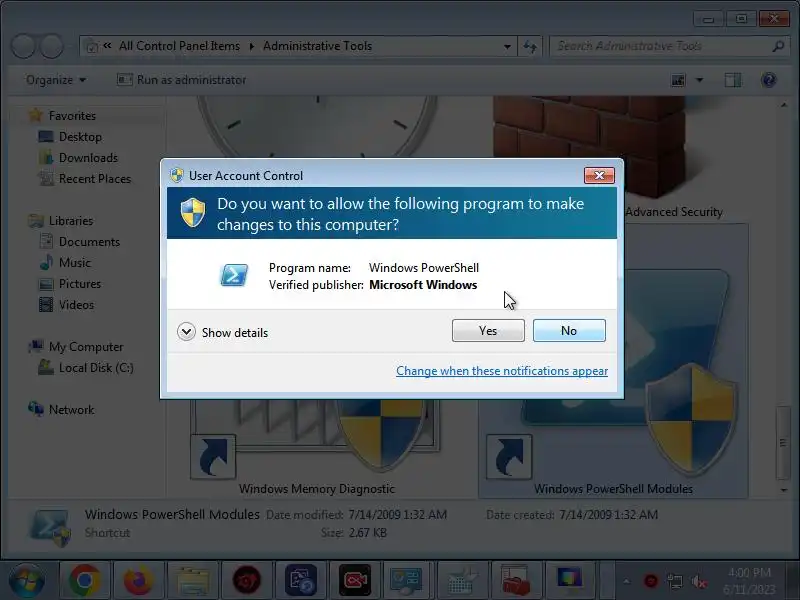This screenshot has height=600, width=800.
Task: Click the Explorer vertical scrollbar
Action: (783, 443)
